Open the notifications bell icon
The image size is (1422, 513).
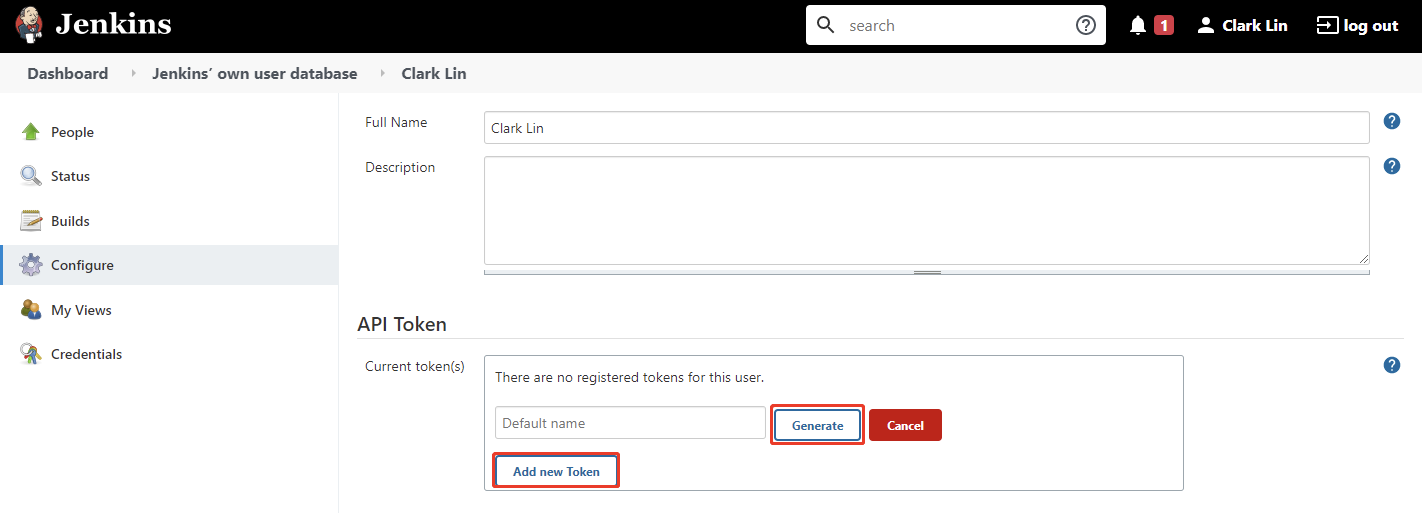coord(1138,26)
